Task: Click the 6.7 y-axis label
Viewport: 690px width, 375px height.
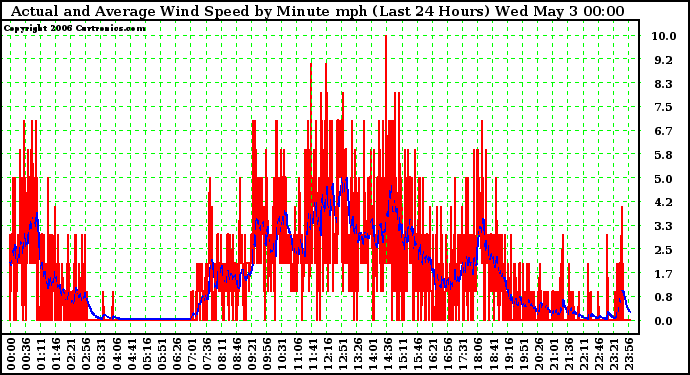Action: 664,131
